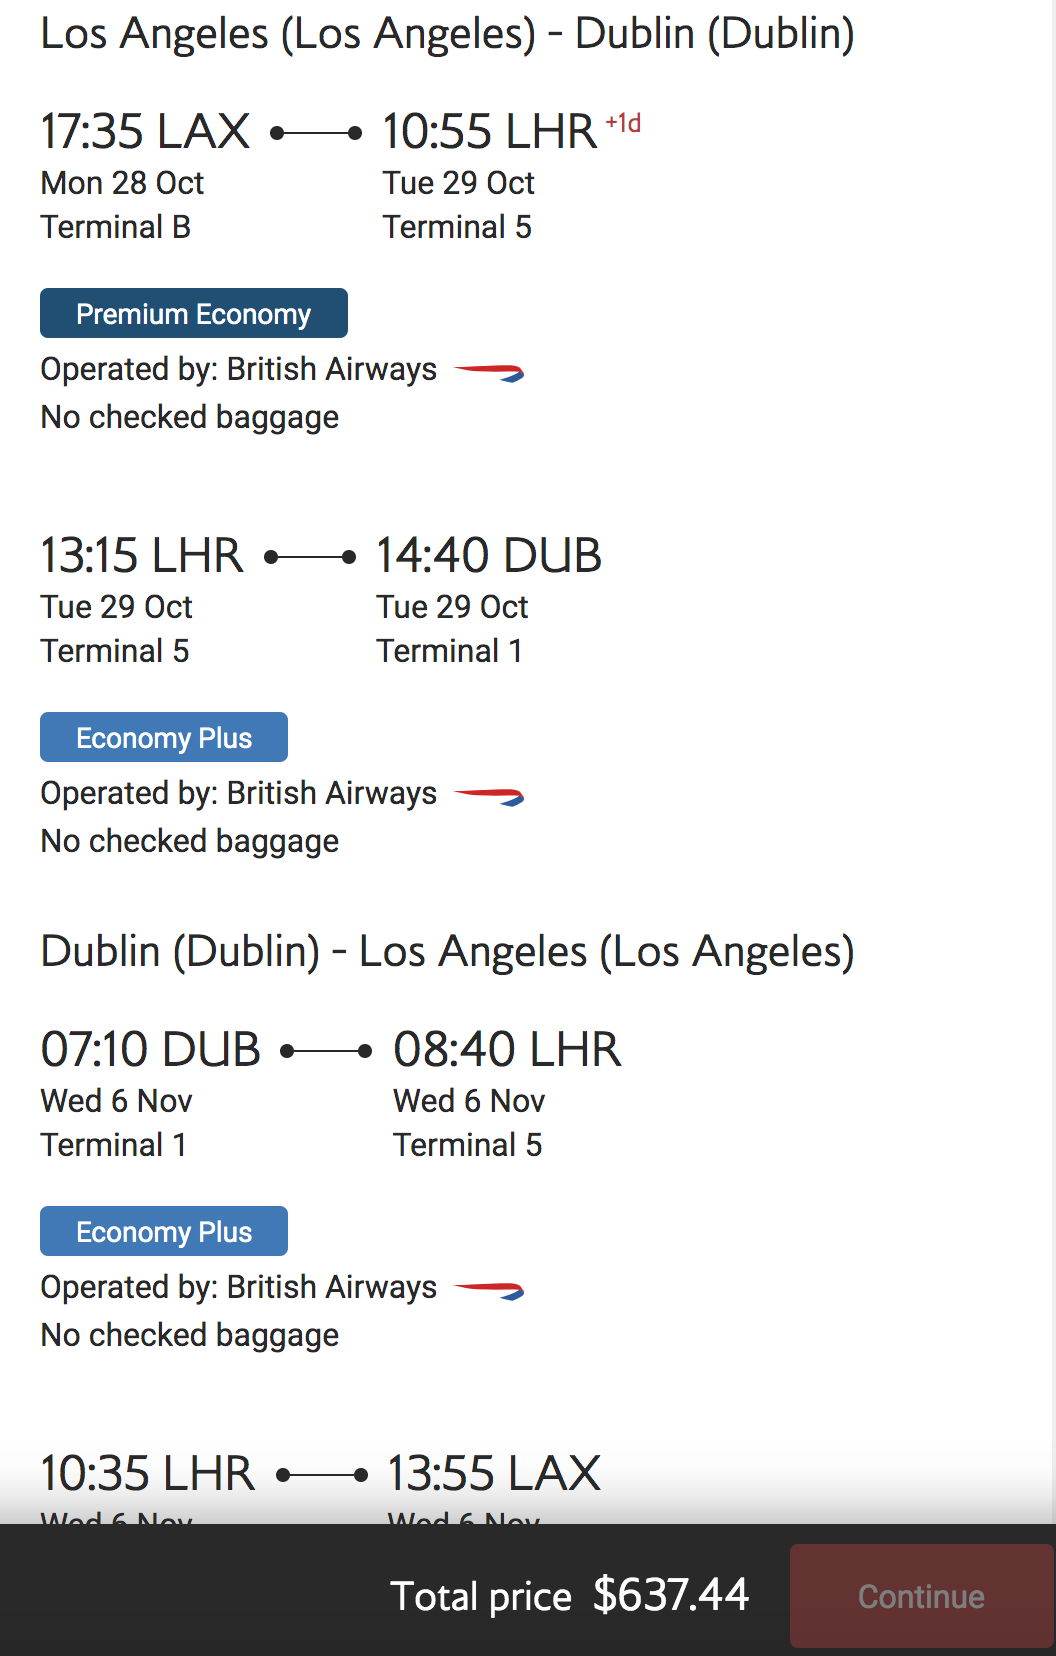Click British Airways logo for 13:15 LHR flight
The width and height of the screenshot is (1056, 1656).
point(490,797)
